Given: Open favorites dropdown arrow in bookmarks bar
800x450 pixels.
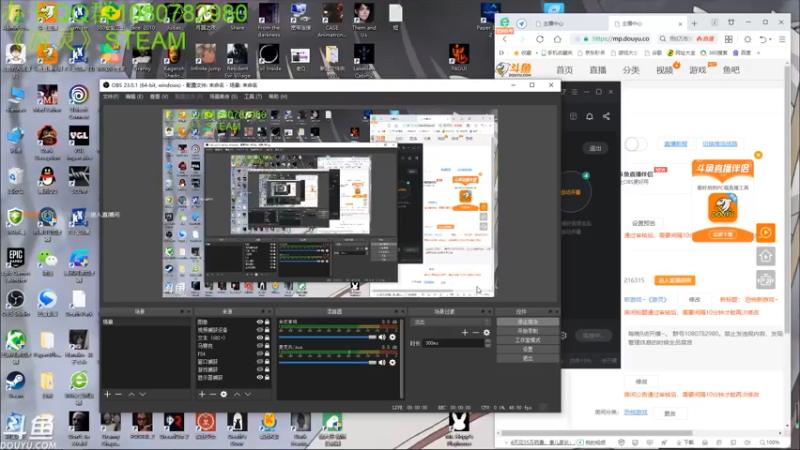Looking at the screenshot, I should [536, 53].
